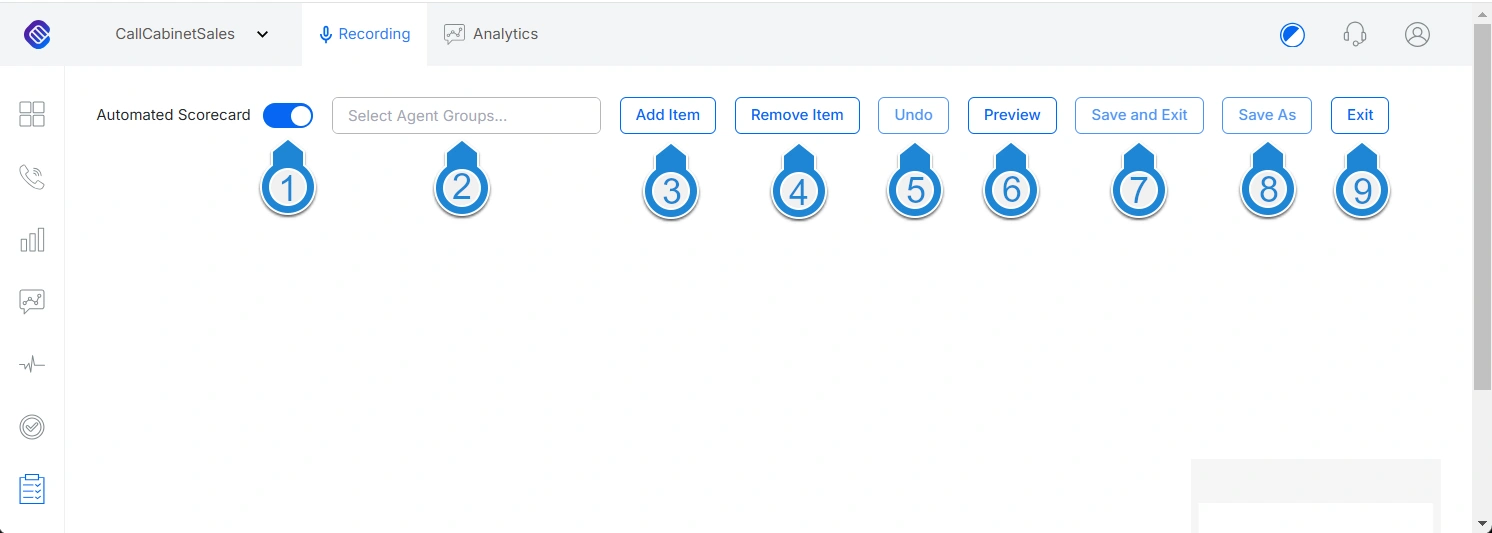
Task: Switch to the Analytics tab
Action: (491, 34)
